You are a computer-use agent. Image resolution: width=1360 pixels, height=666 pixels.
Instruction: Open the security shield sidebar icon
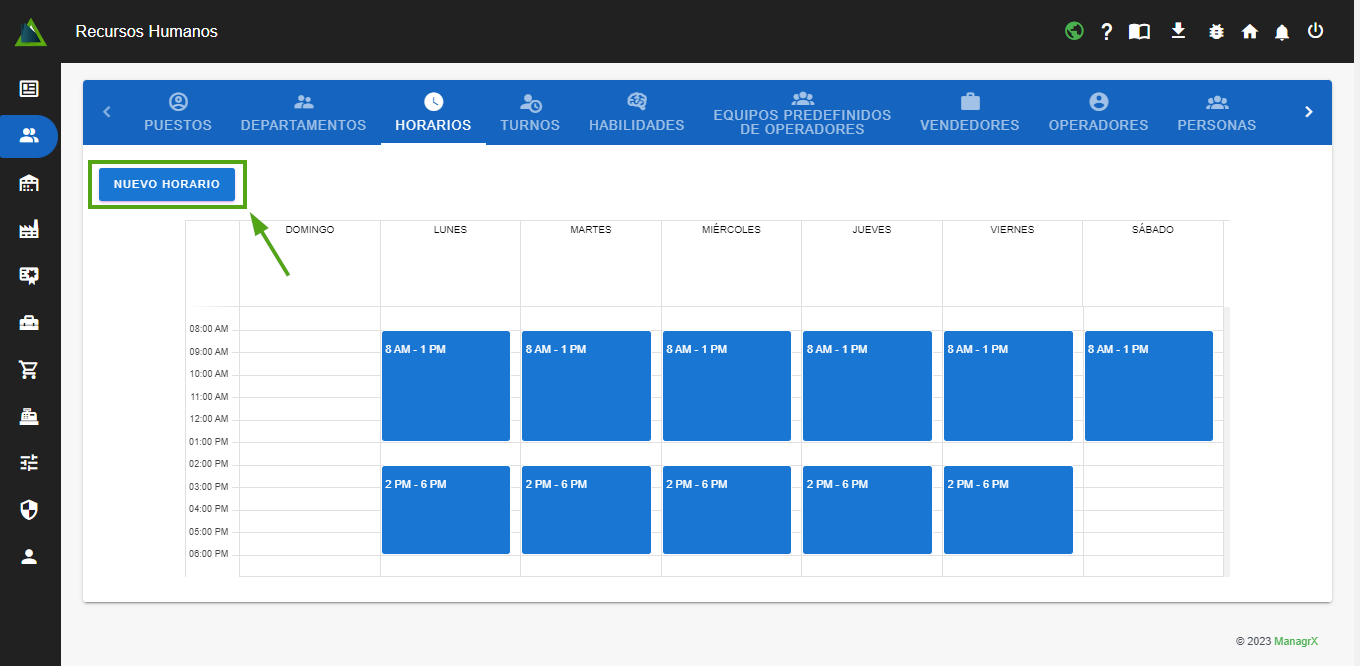point(29,510)
